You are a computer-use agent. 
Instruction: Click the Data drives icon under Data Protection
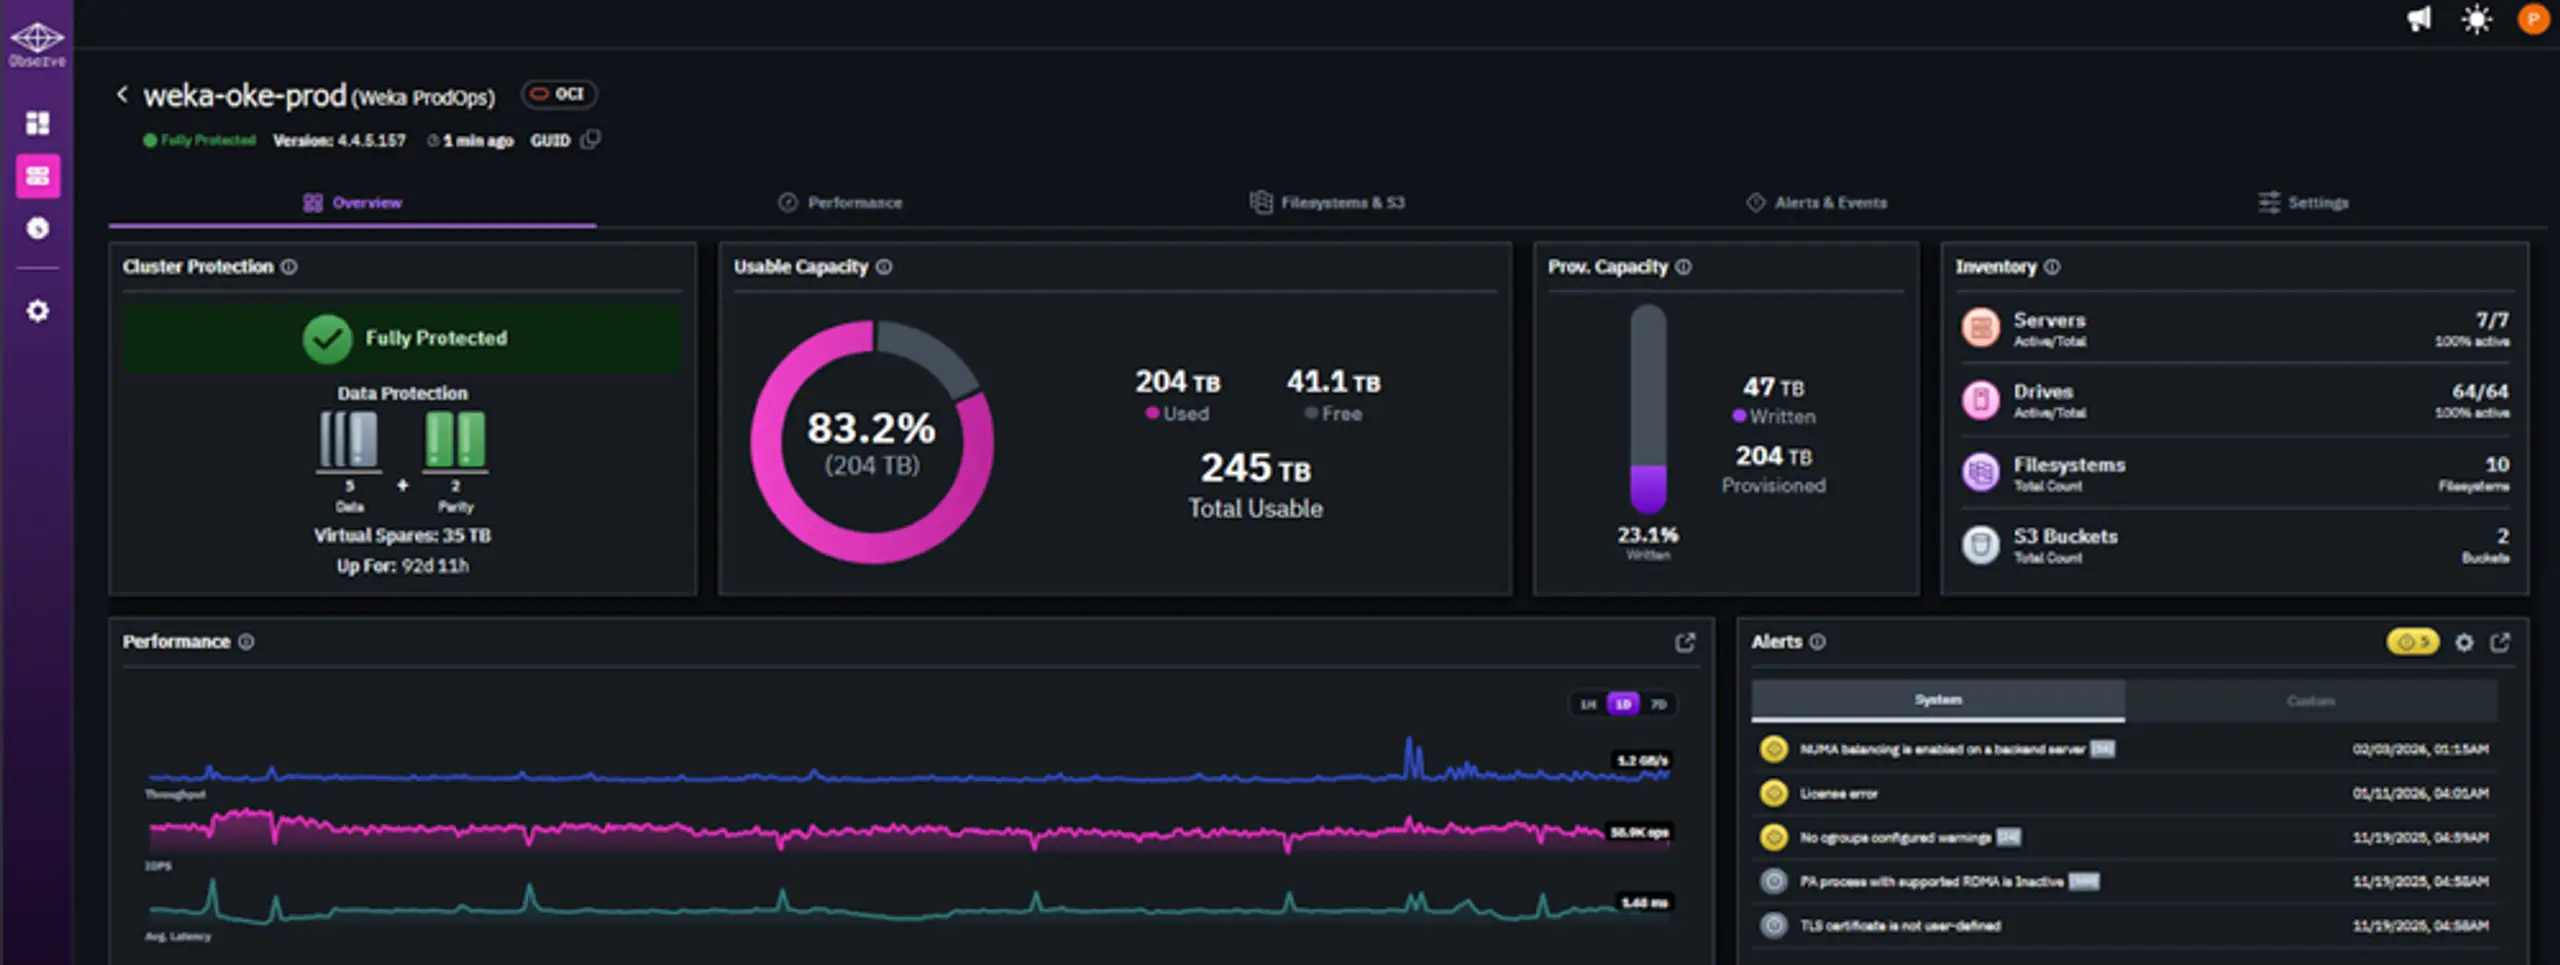(349, 440)
